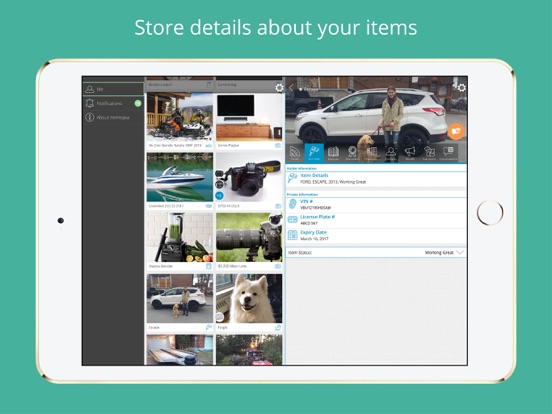Image resolution: width=552 pixels, height=414 pixels.
Task: Open the Expiry Date row
Action: click(x=376, y=236)
